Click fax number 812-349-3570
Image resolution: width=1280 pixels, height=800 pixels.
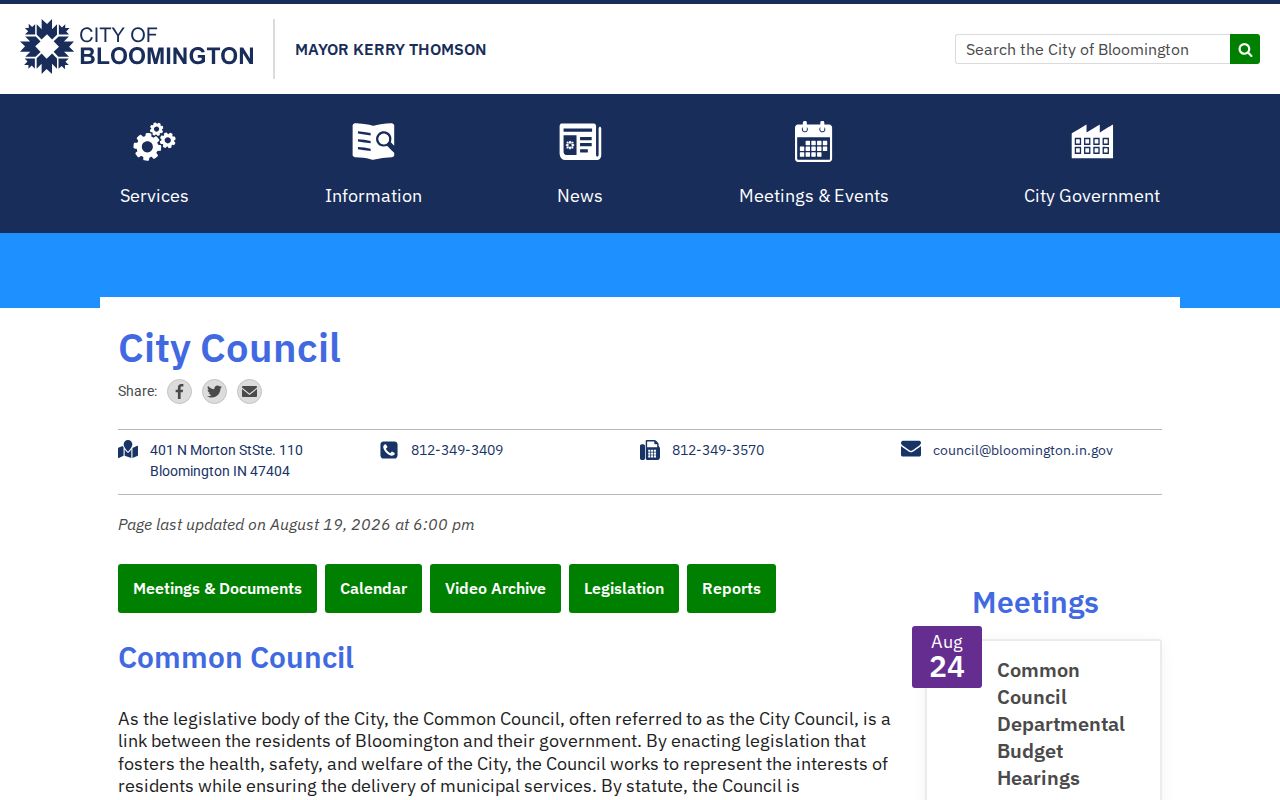(718, 450)
